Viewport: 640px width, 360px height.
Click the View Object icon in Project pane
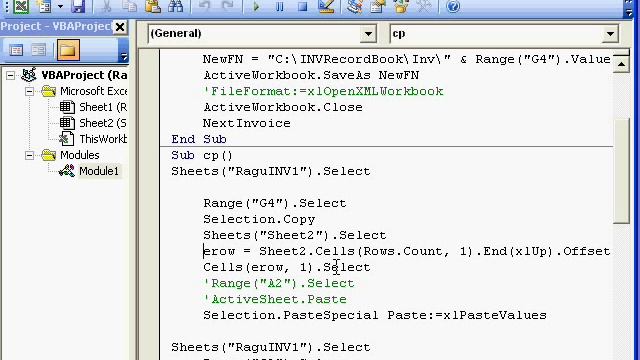[39, 50]
